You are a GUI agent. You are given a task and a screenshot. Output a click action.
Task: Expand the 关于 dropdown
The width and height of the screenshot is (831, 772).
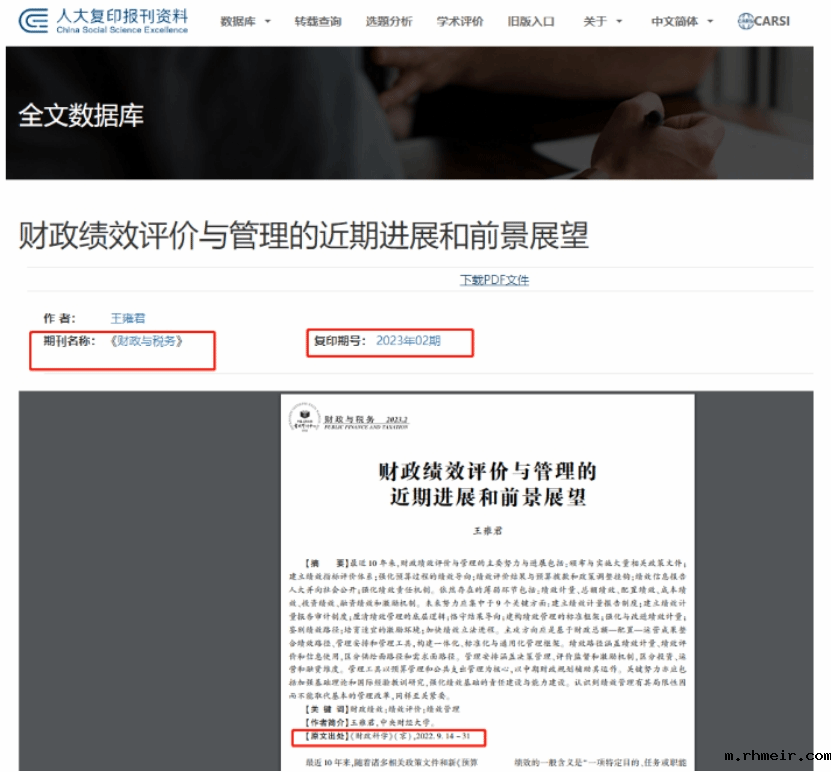(602, 21)
